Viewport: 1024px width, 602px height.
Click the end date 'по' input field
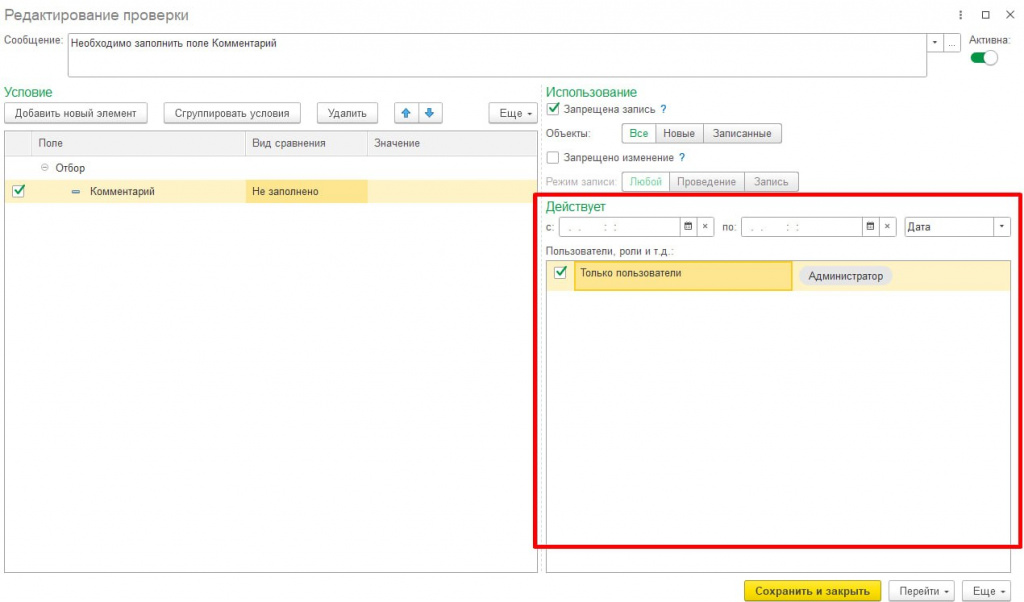tap(801, 227)
